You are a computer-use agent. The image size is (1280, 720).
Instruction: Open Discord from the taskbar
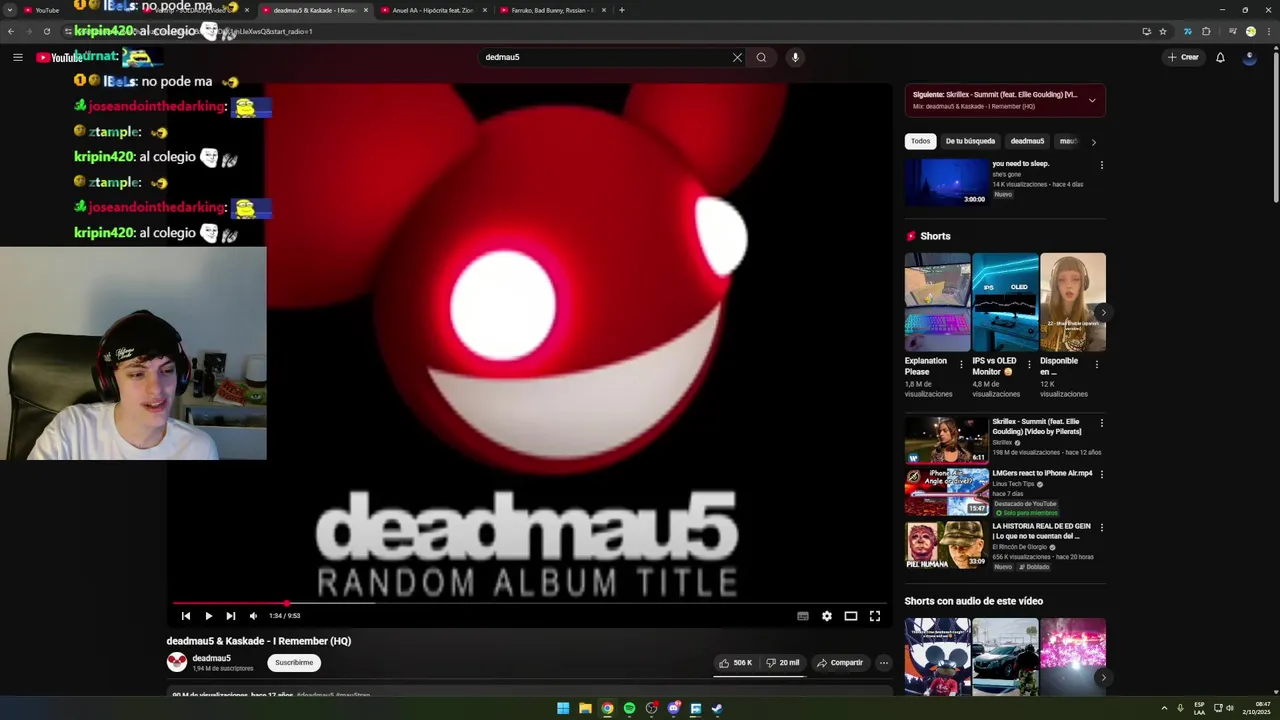point(673,708)
